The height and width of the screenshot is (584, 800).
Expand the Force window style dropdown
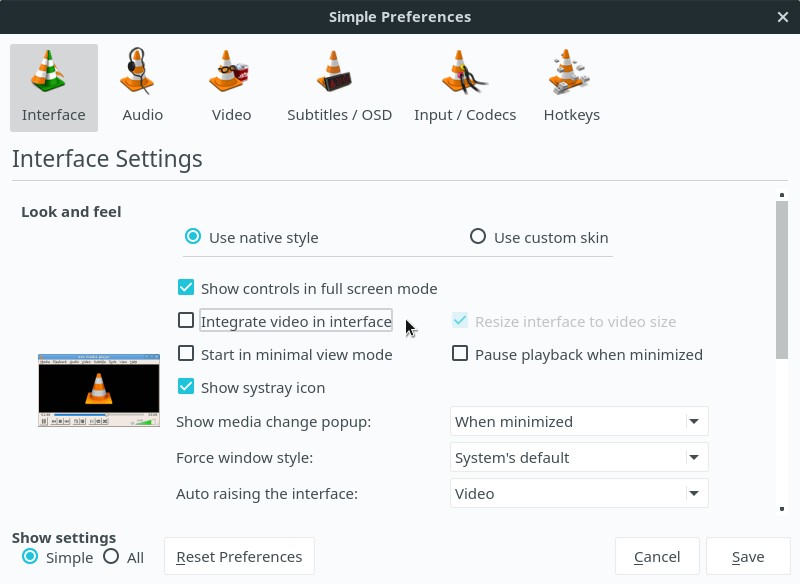(578, 457)
